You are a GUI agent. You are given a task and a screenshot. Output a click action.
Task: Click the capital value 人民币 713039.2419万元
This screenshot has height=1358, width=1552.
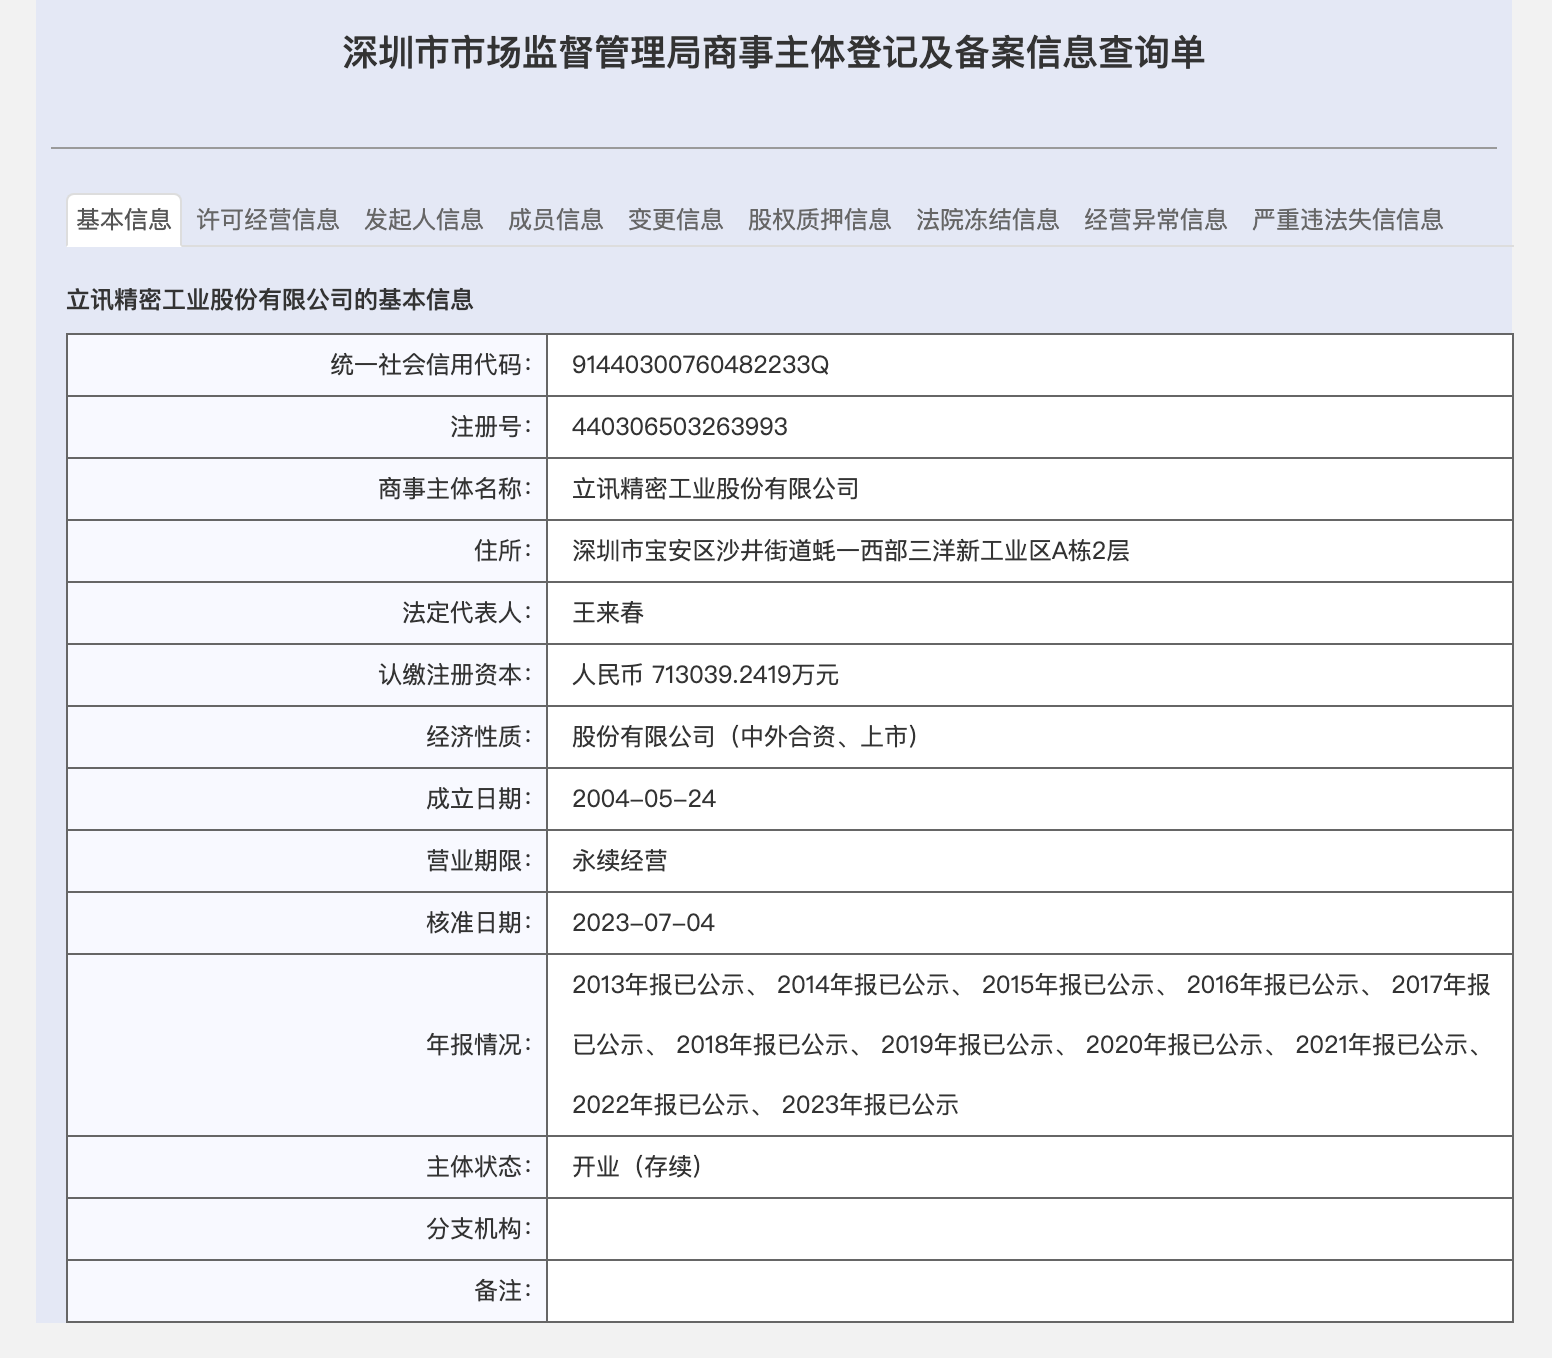click(x=706, y=675)
